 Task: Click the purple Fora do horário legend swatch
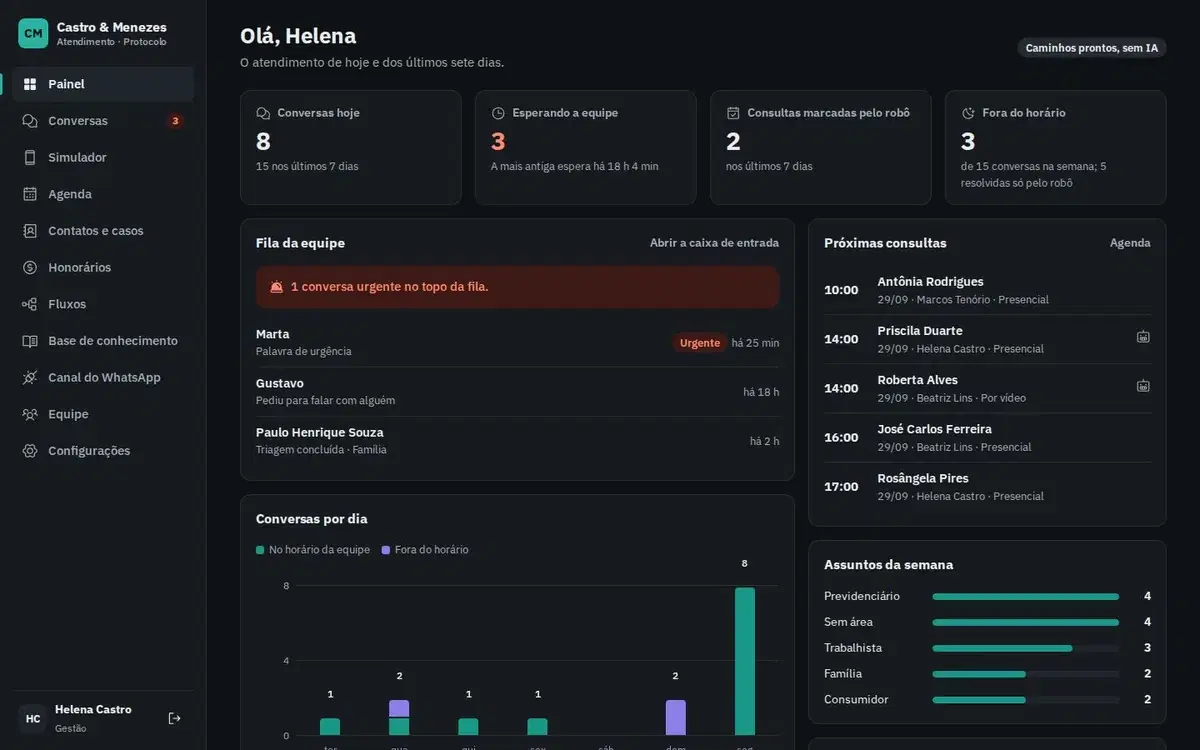tap(386, 550)
